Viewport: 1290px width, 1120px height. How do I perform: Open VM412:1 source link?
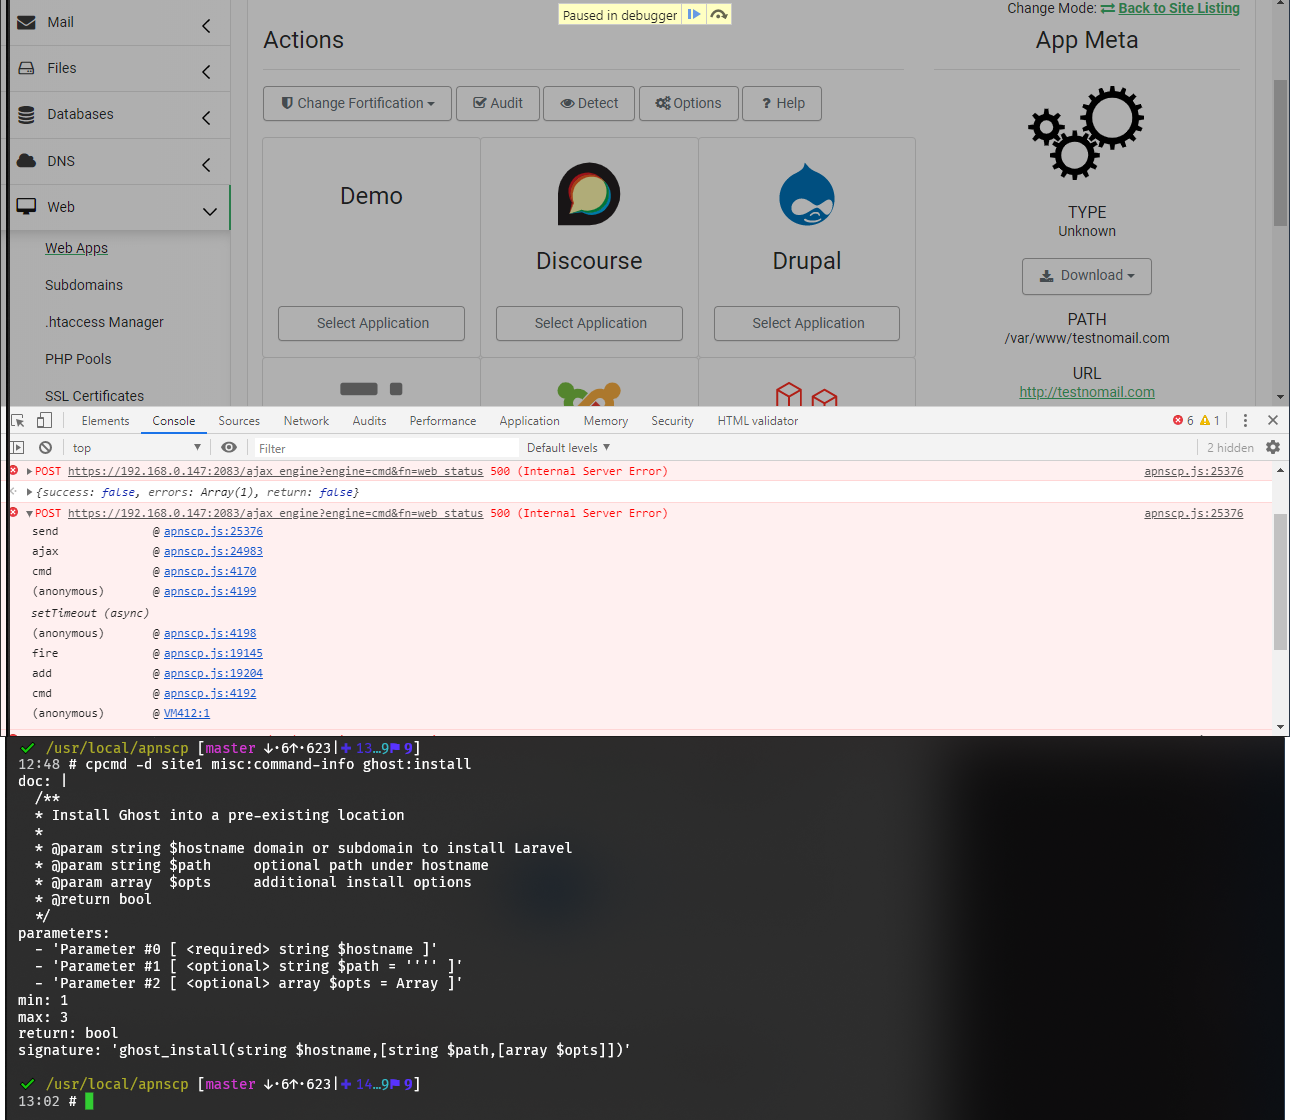(187, 714)
